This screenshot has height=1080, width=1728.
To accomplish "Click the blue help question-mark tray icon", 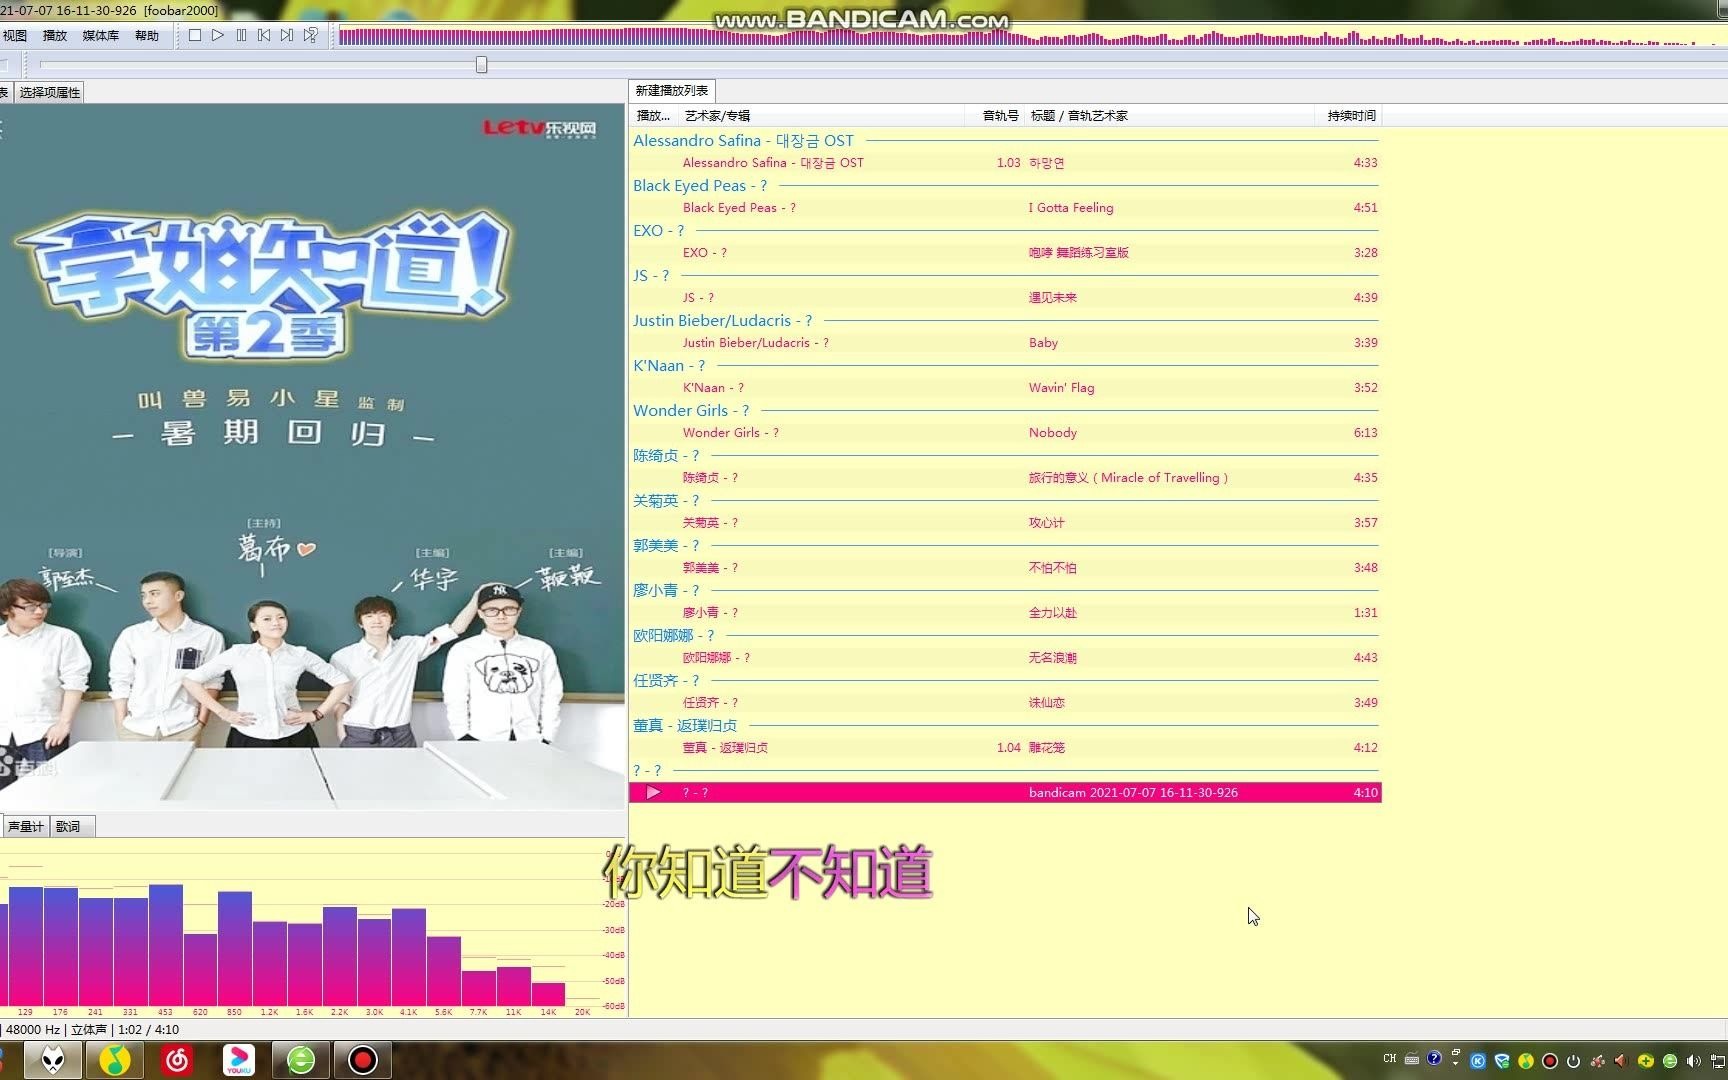I will pos(1434,1058).
